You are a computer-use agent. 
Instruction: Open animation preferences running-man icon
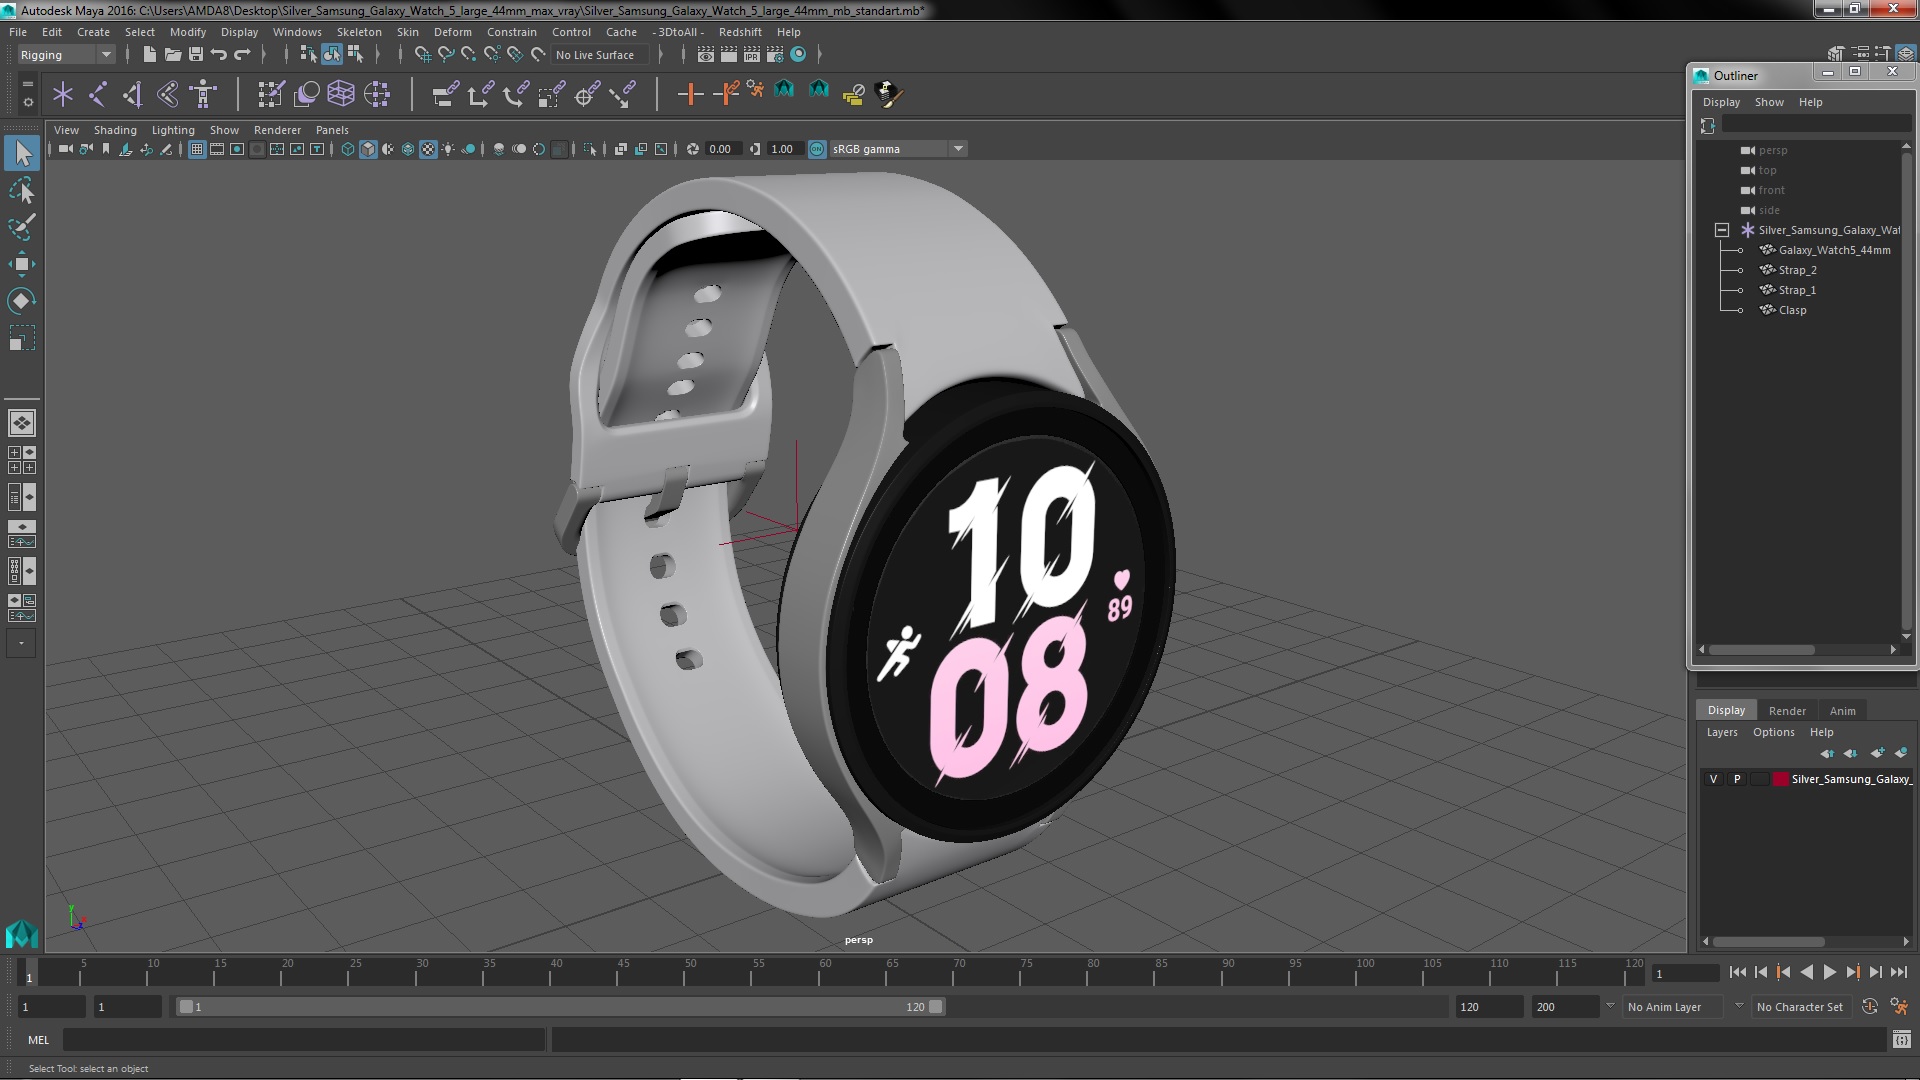tap(1898, 1007)
